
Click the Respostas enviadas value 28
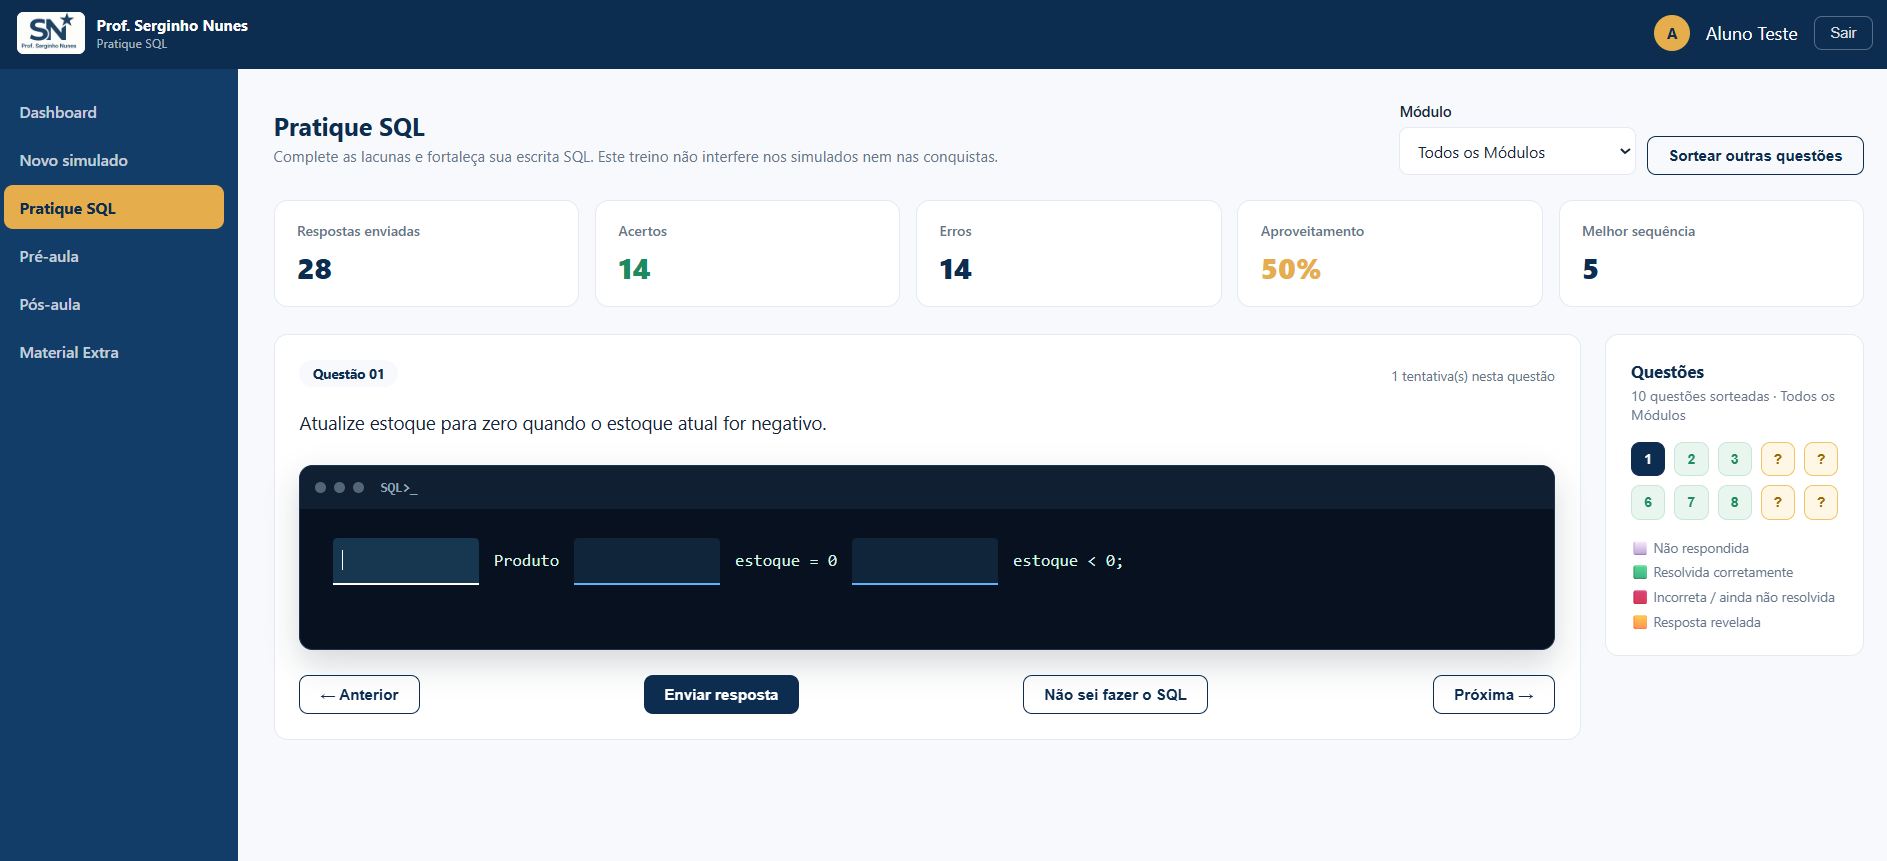coord(314,269)
